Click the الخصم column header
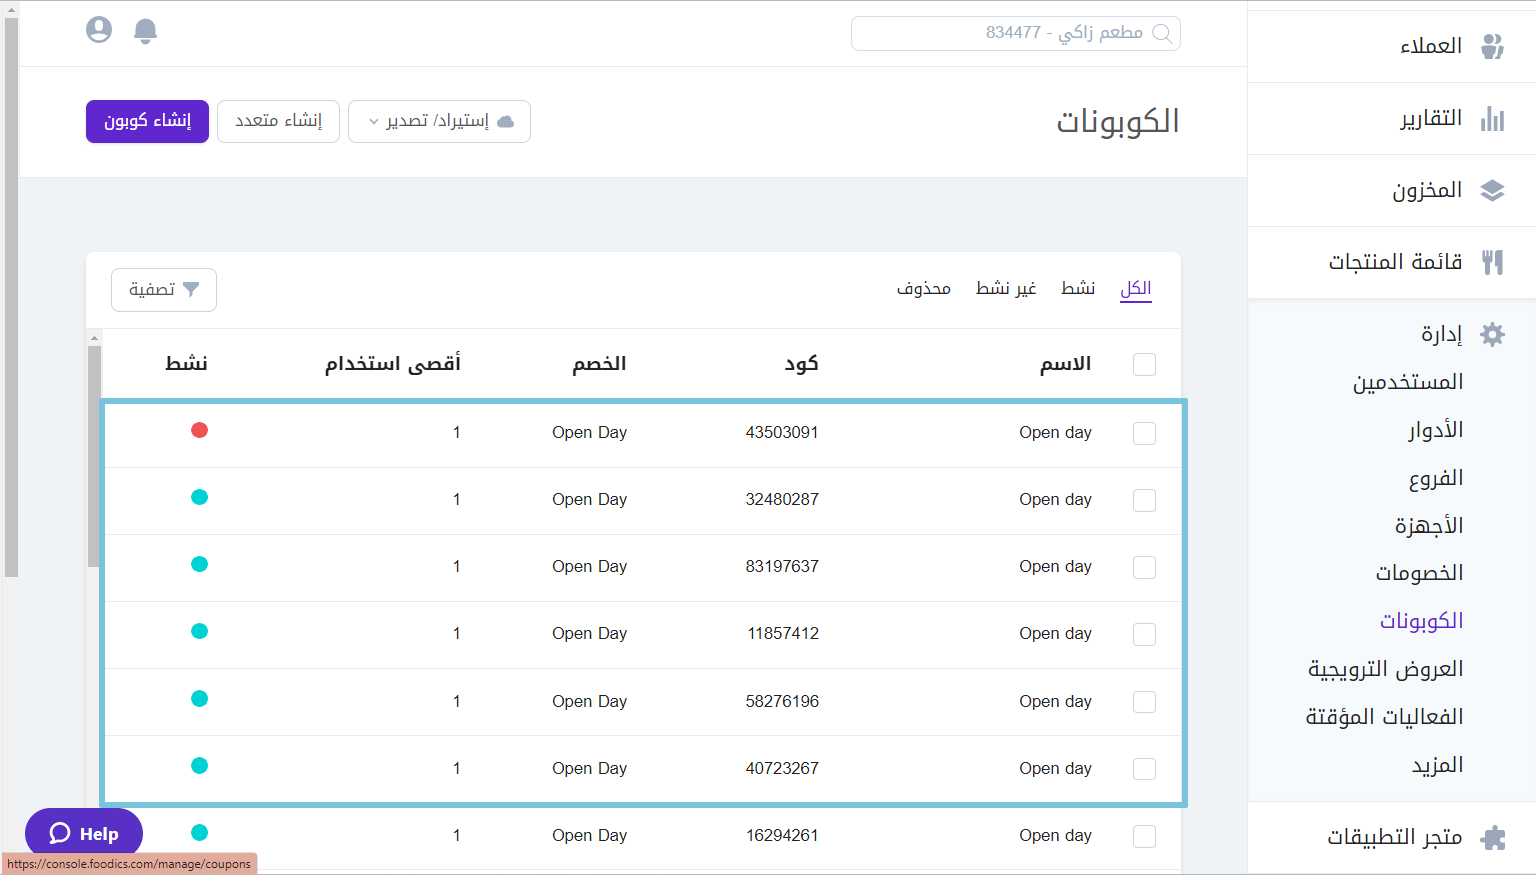The image size is (1536, 875). pyautogui.click(x=599, y=363)
